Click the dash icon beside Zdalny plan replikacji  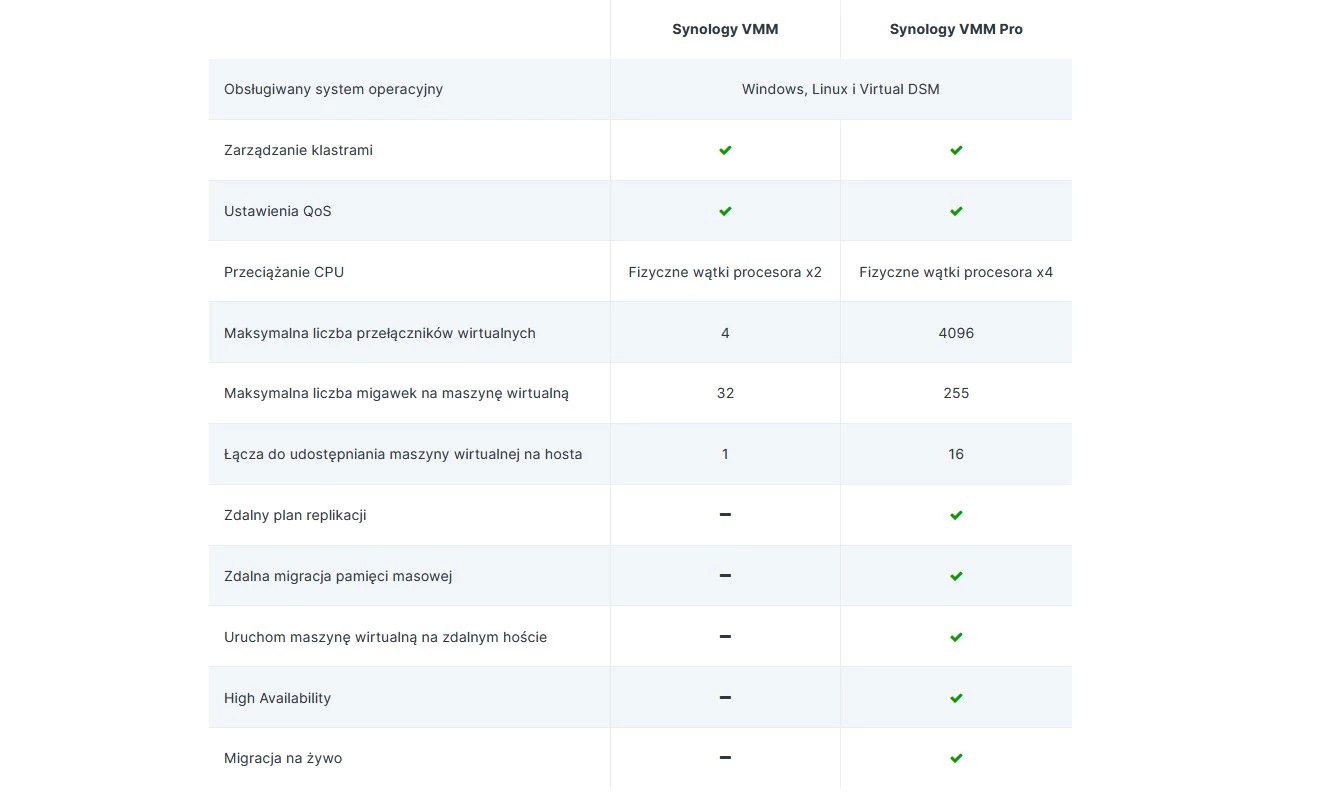point(725,515)
